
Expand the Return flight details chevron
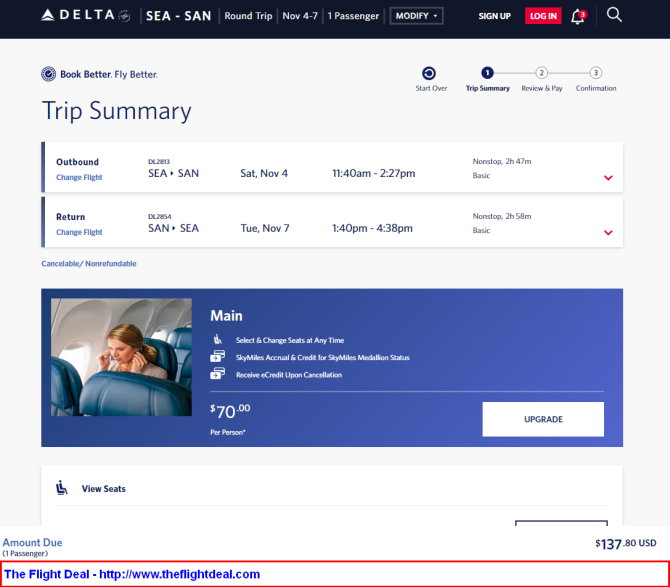tap(608, 232)
